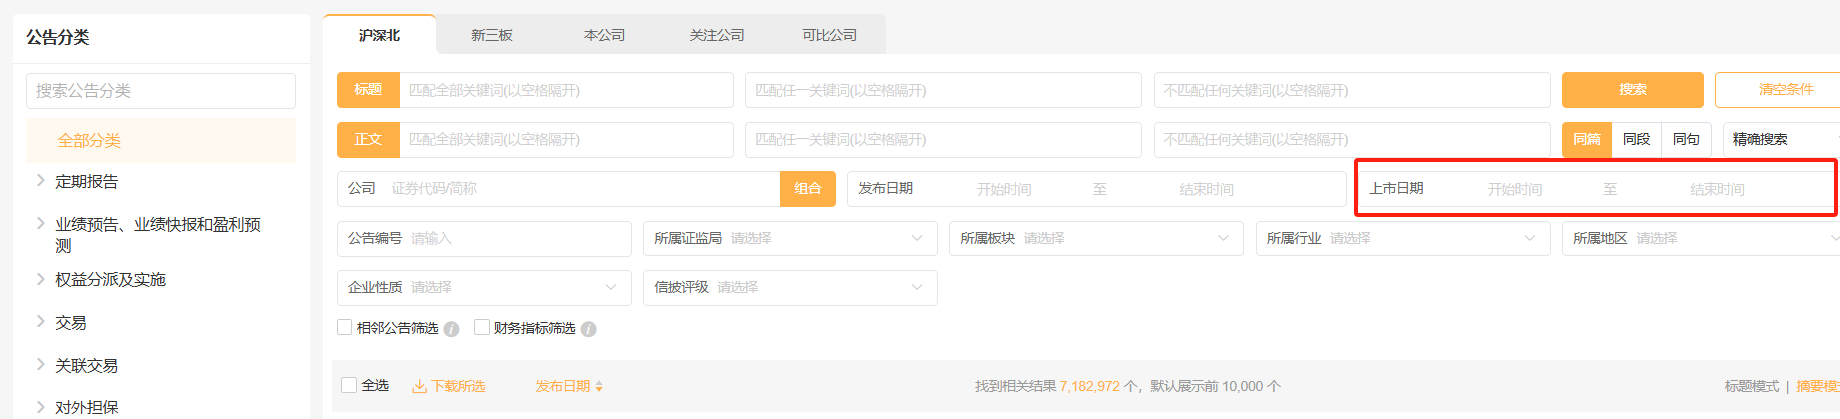Switch to the 新三板 tab

[492, 35]
